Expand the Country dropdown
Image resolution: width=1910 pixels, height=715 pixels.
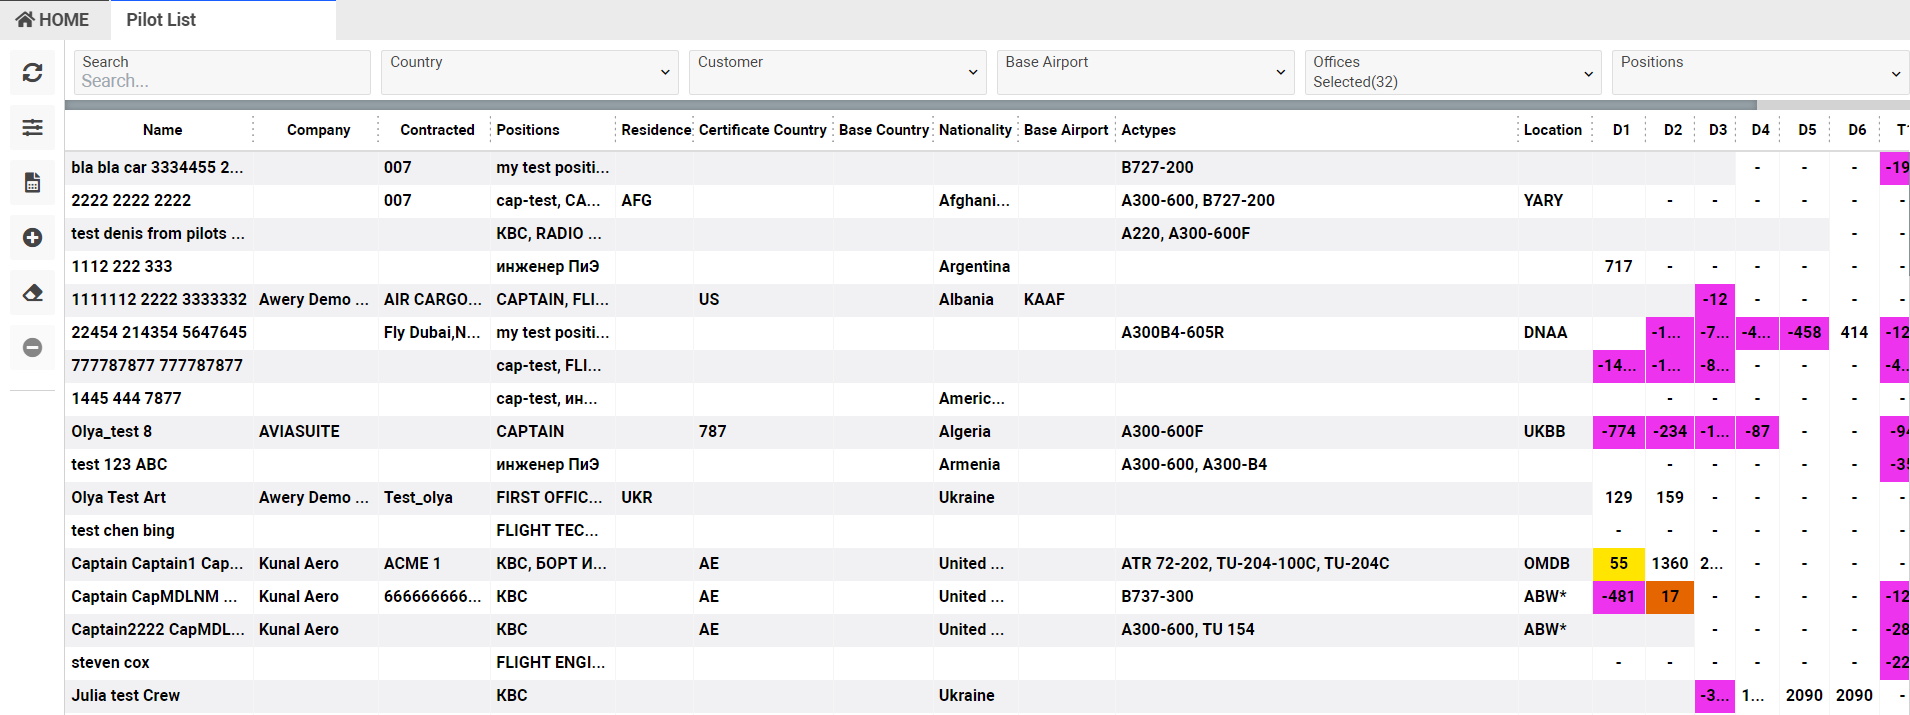click(529, 72)
